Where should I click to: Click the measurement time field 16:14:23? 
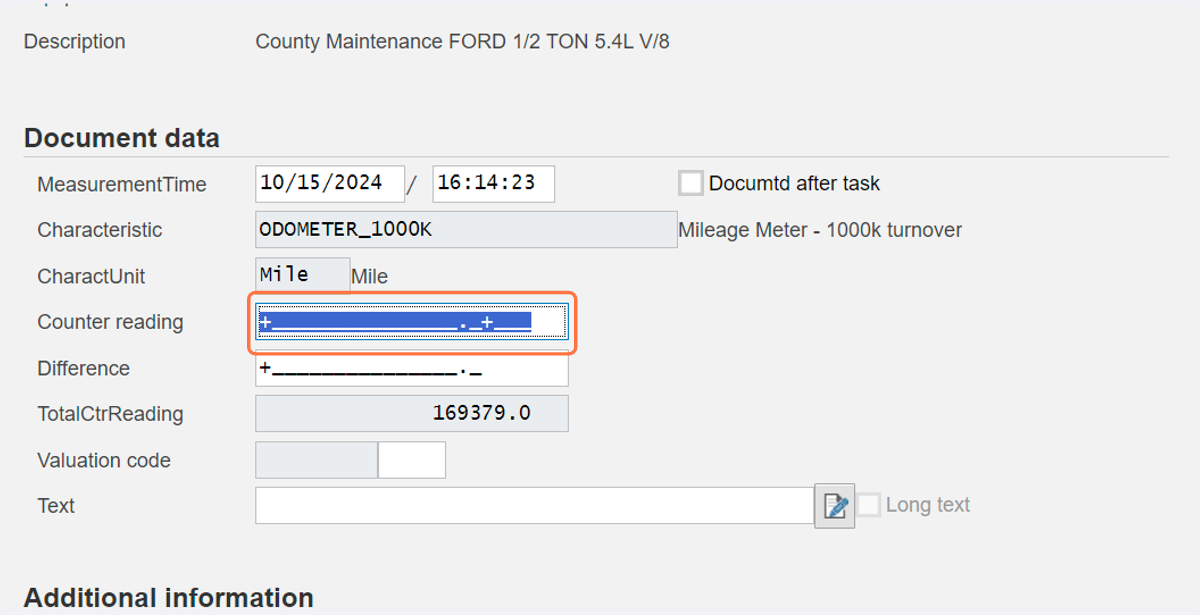(494, 183)
